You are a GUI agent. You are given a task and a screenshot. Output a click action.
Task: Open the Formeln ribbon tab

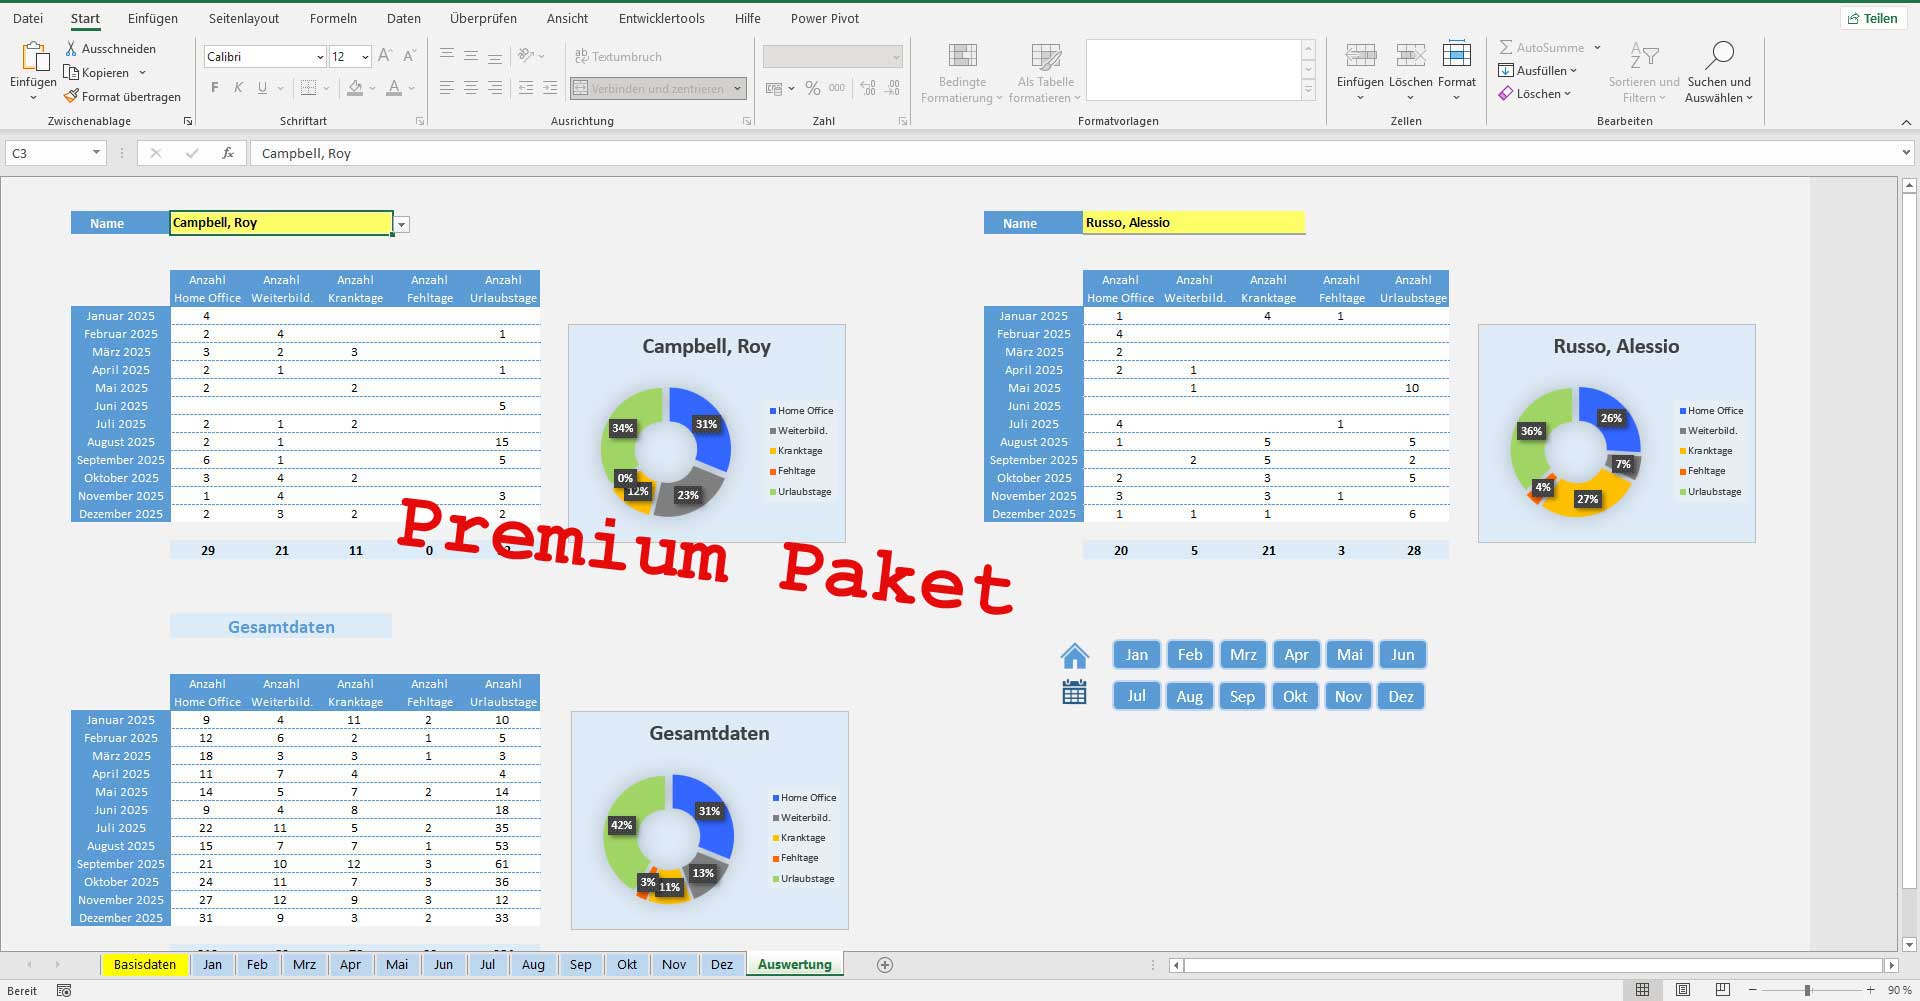tap(333, 18)
